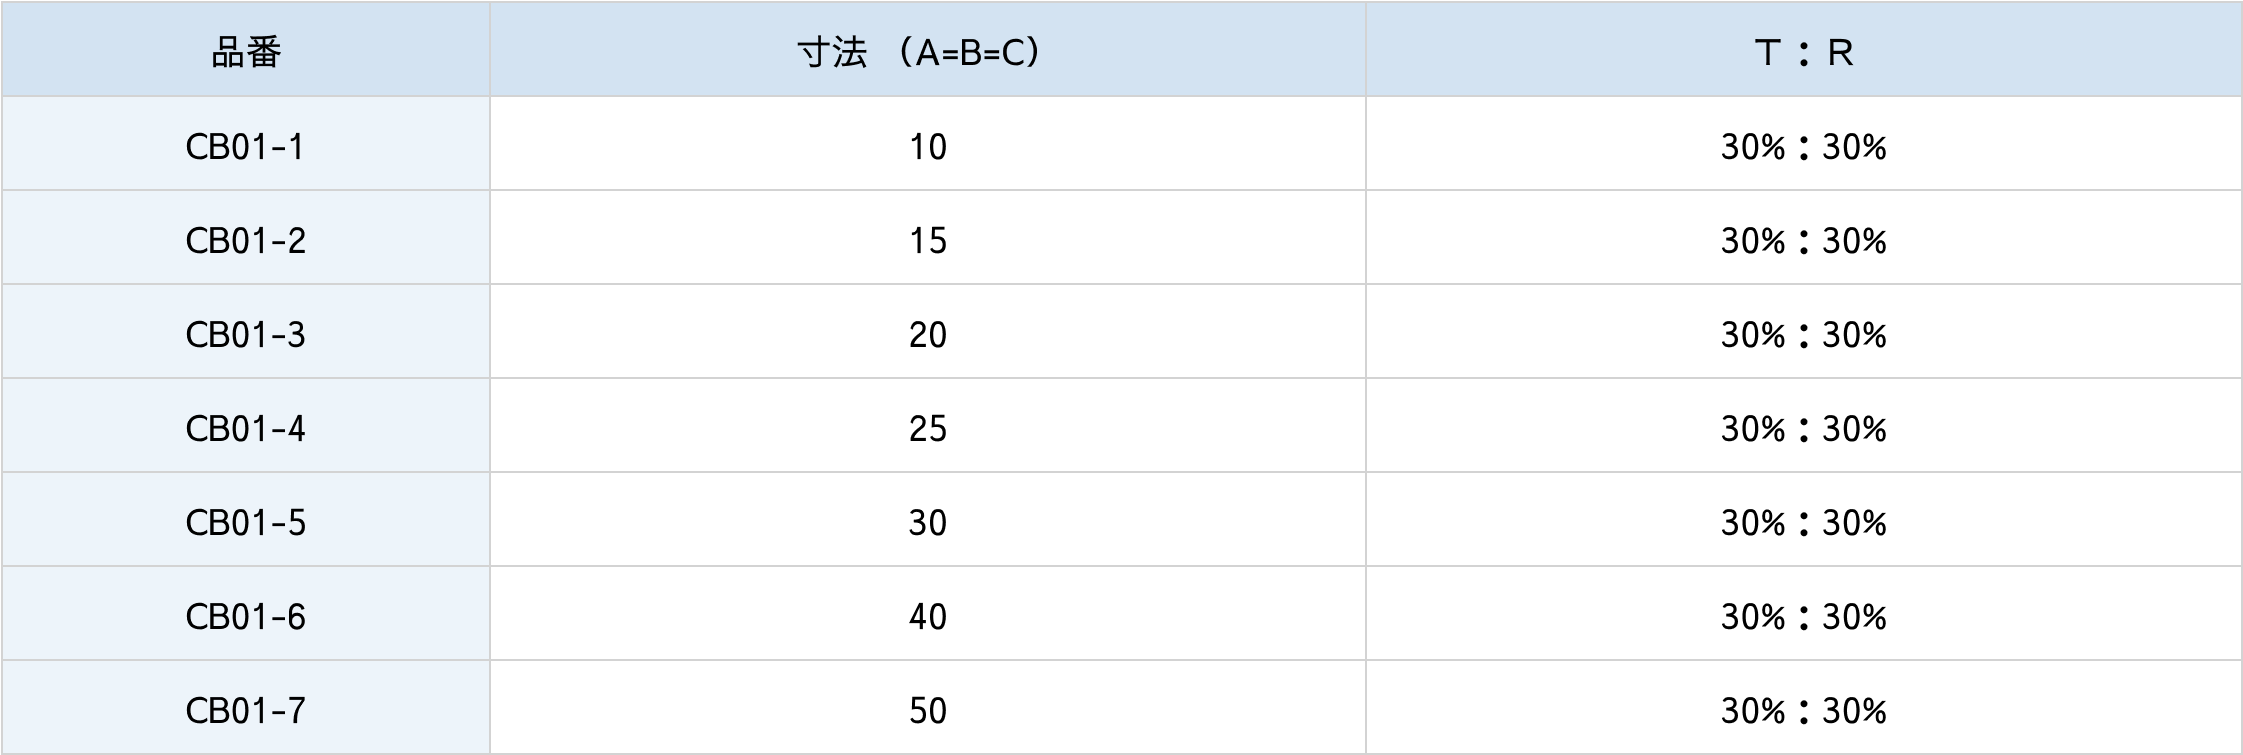Screen dimensions: 2243x755
Task: Click the T : R column header
Action: (x=1803, y=52)
